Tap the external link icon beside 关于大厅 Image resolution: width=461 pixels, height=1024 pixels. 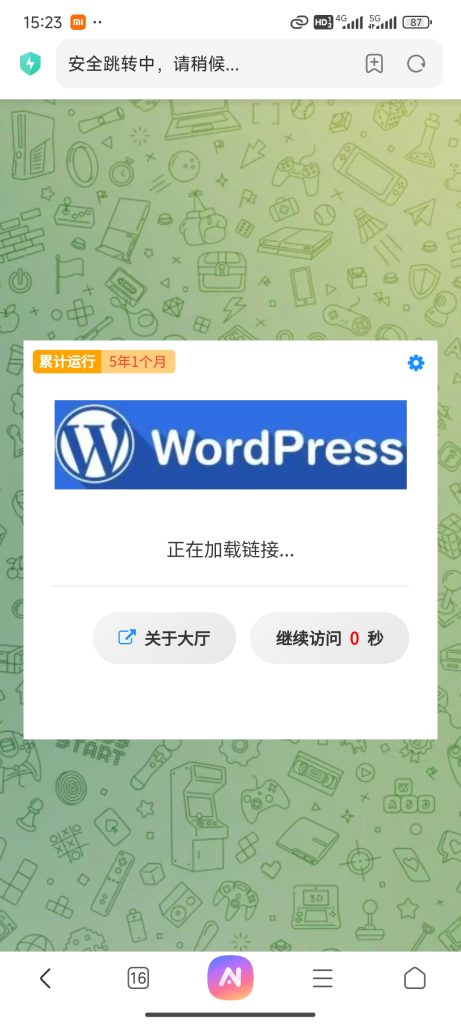coord(127,637)
